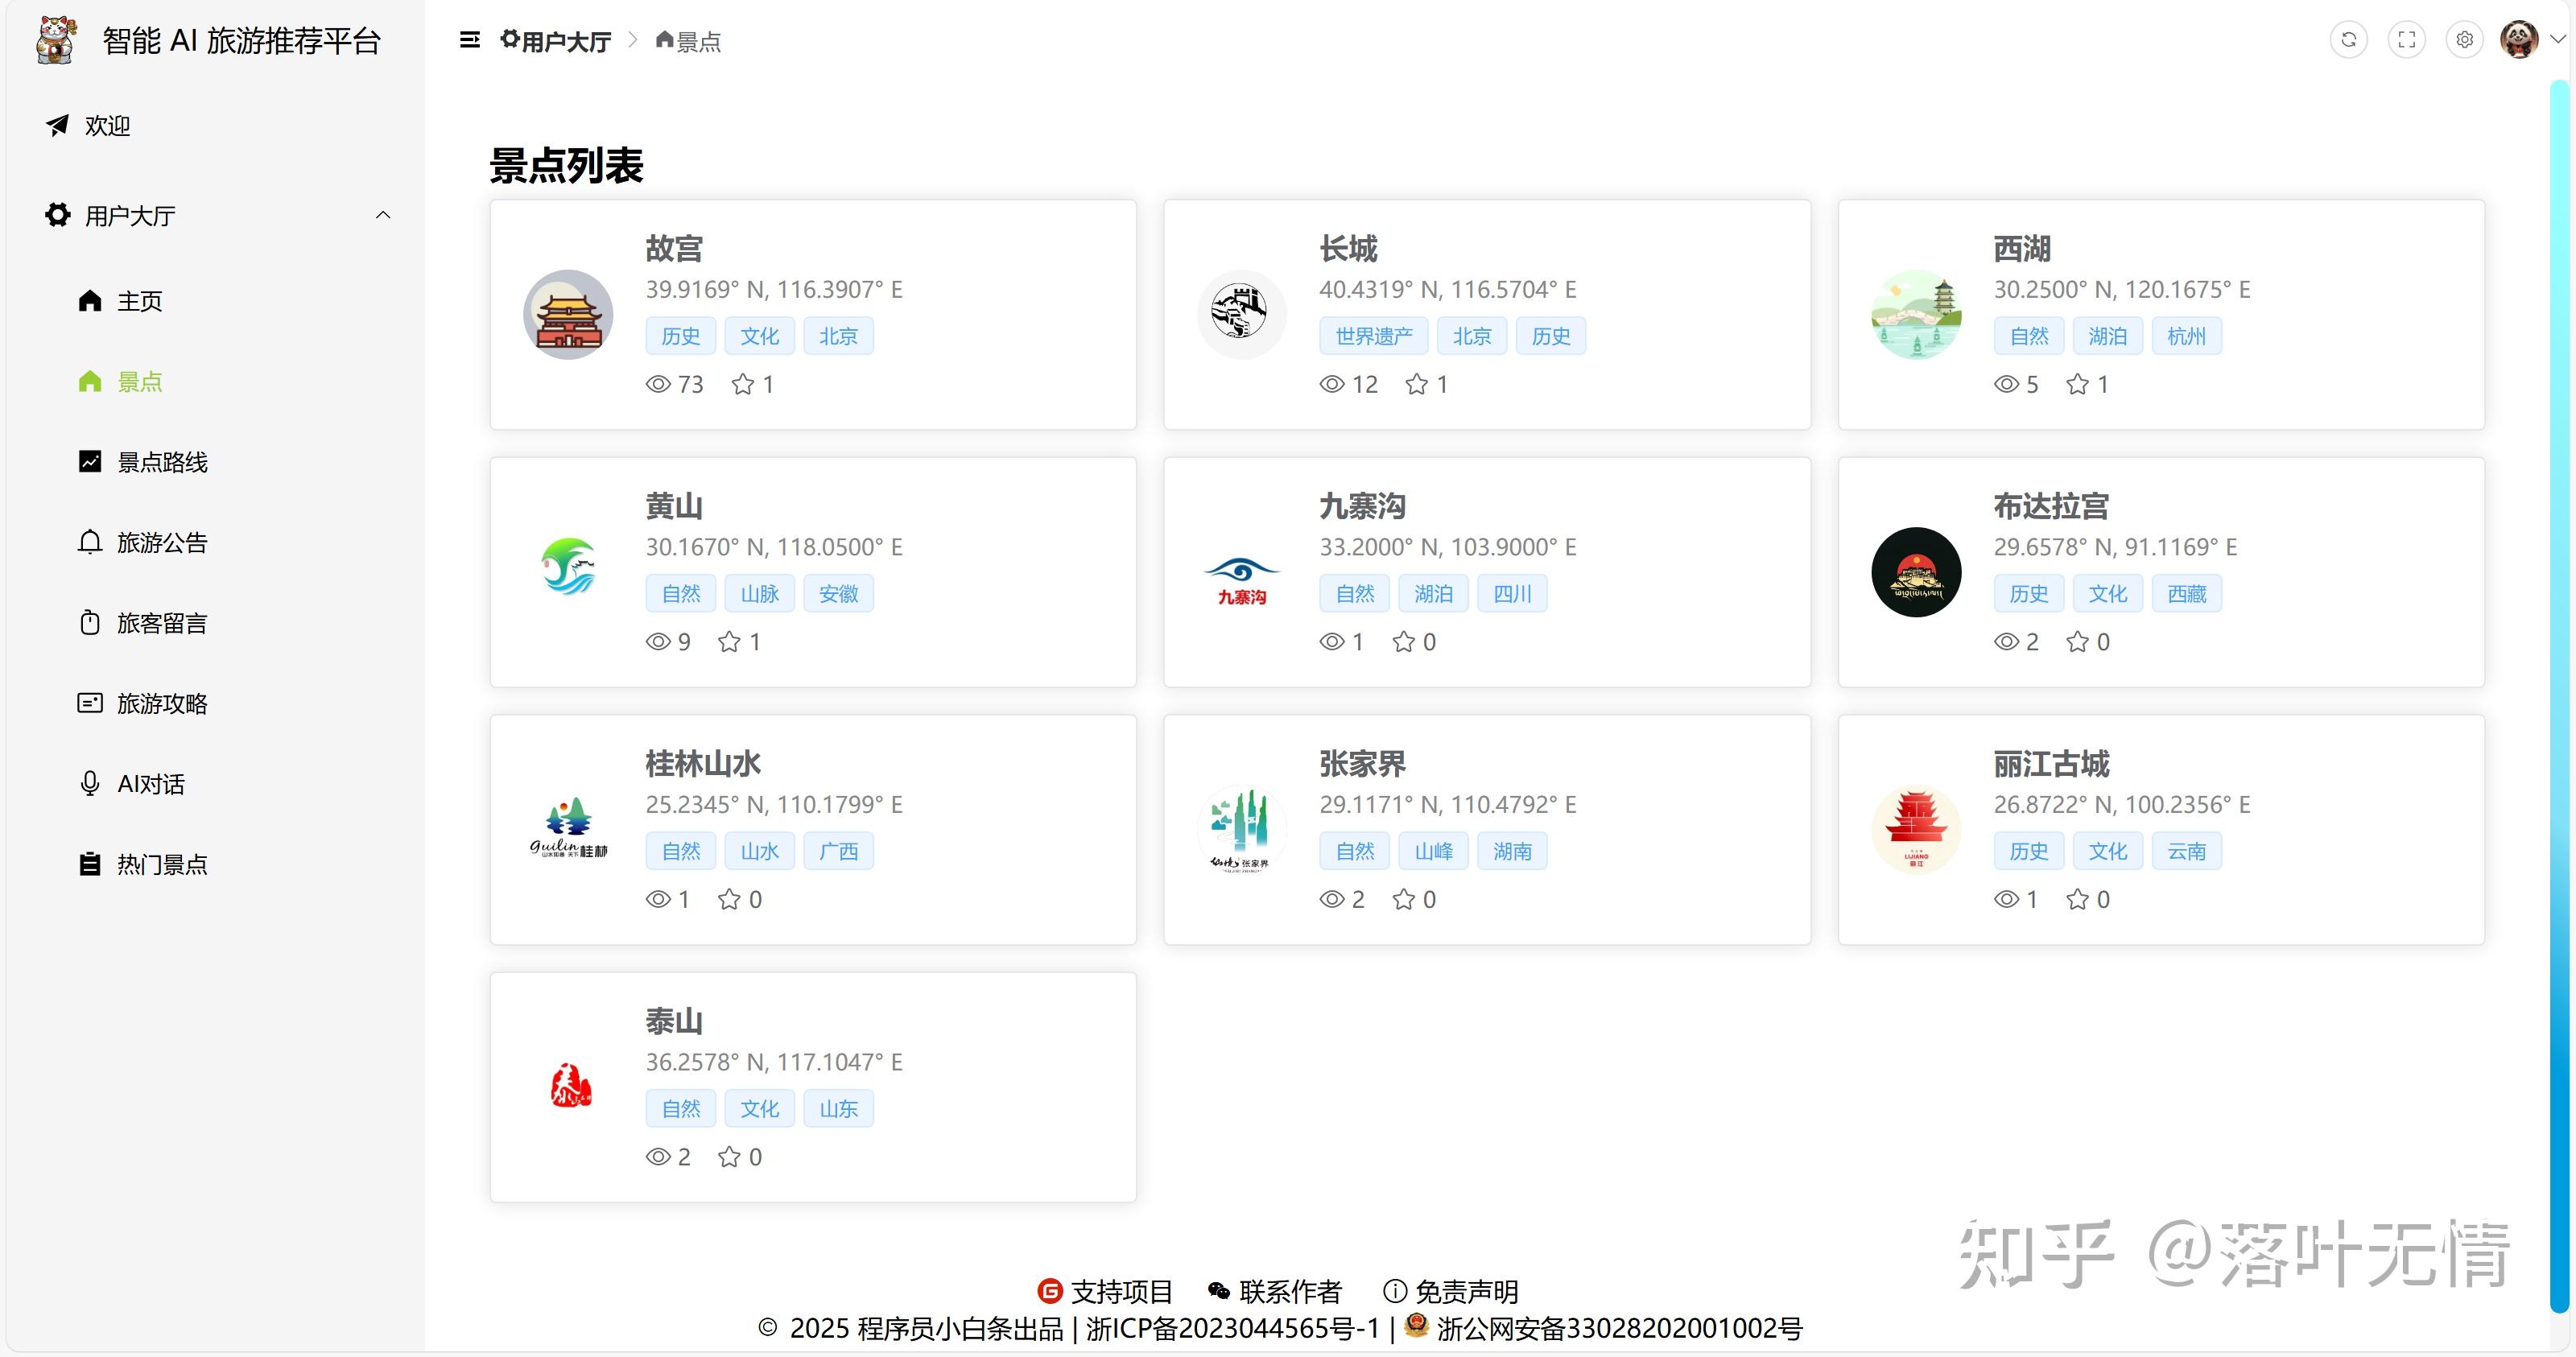This screenshot has height=1357, width=2576.
Task: Click the sidebar collapse hamburger icon
Action: (469, 39)
